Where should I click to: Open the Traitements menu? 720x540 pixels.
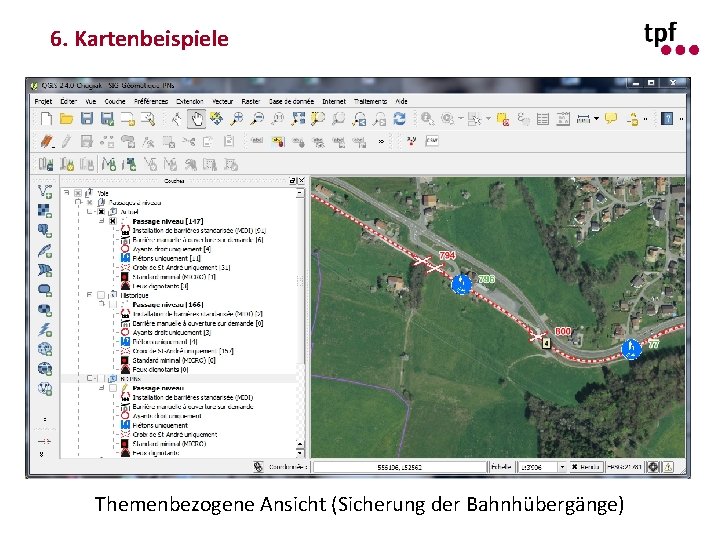370,101
